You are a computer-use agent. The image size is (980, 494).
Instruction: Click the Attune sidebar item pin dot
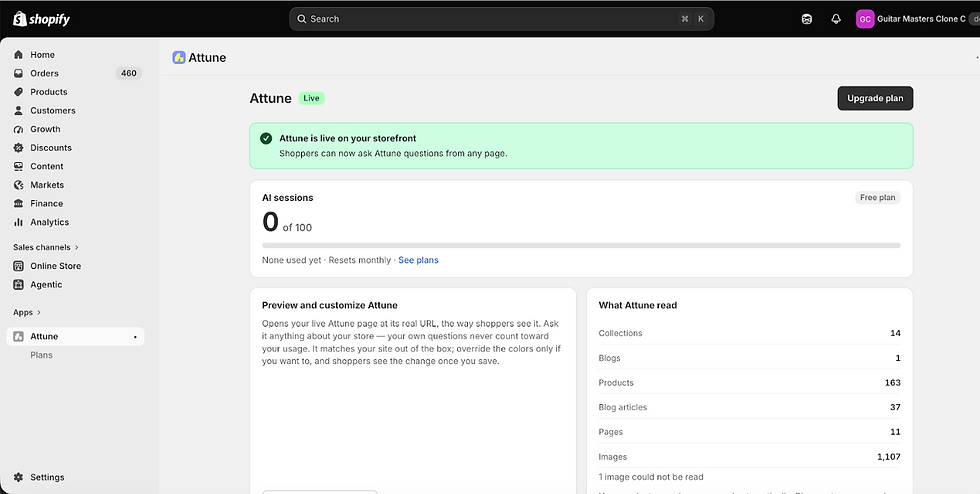(x=135, y=337)
